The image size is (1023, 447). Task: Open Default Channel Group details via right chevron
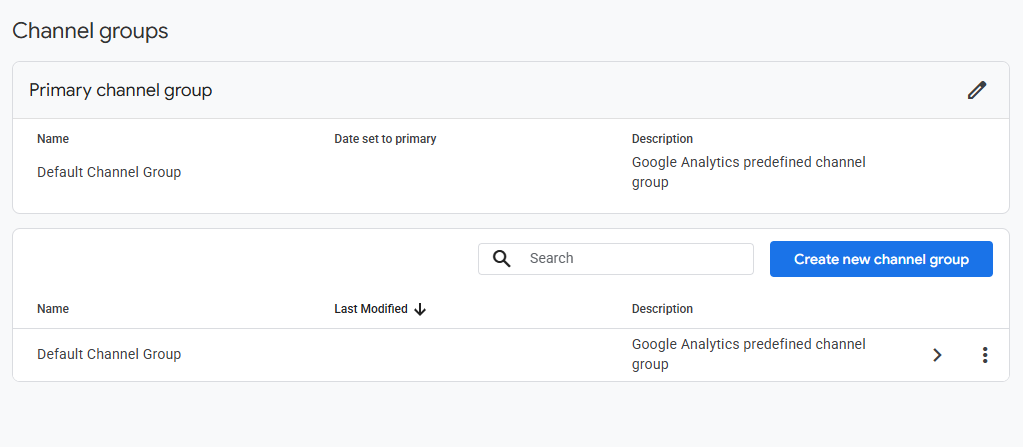coord(937,355)
